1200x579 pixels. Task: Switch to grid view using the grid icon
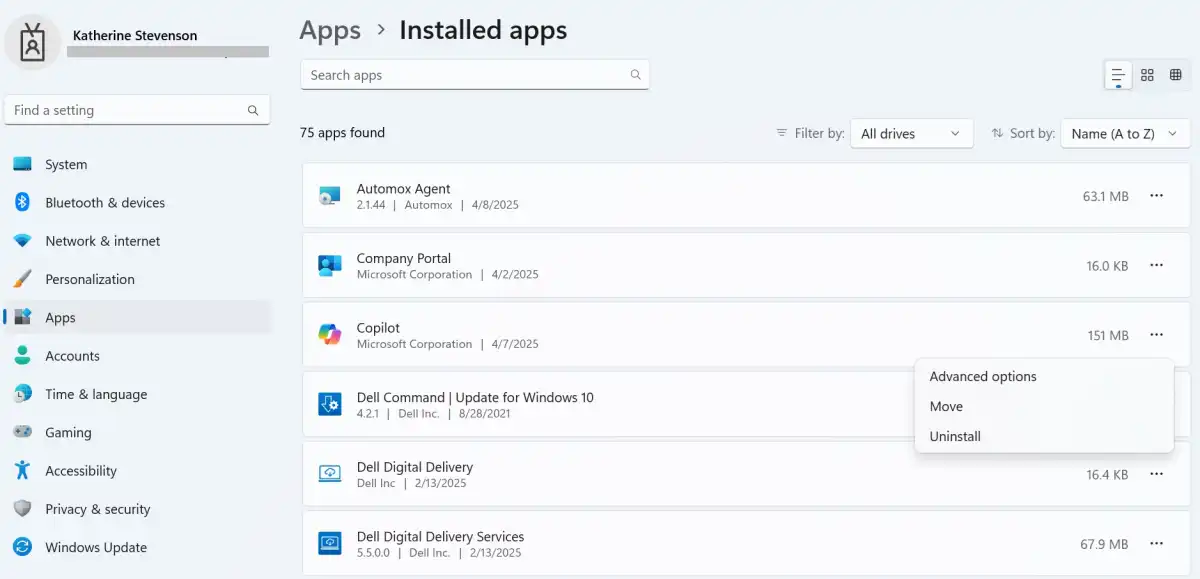tap(1147, 74)
